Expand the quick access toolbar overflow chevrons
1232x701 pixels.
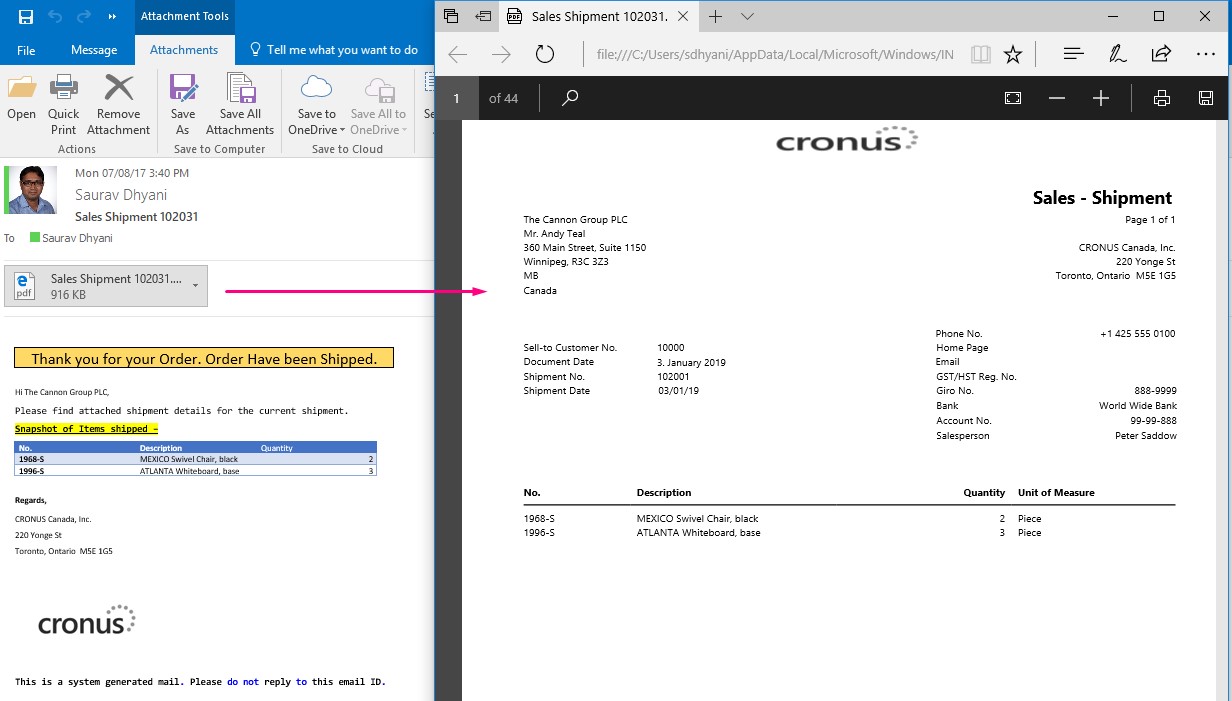tap(111, 17)
